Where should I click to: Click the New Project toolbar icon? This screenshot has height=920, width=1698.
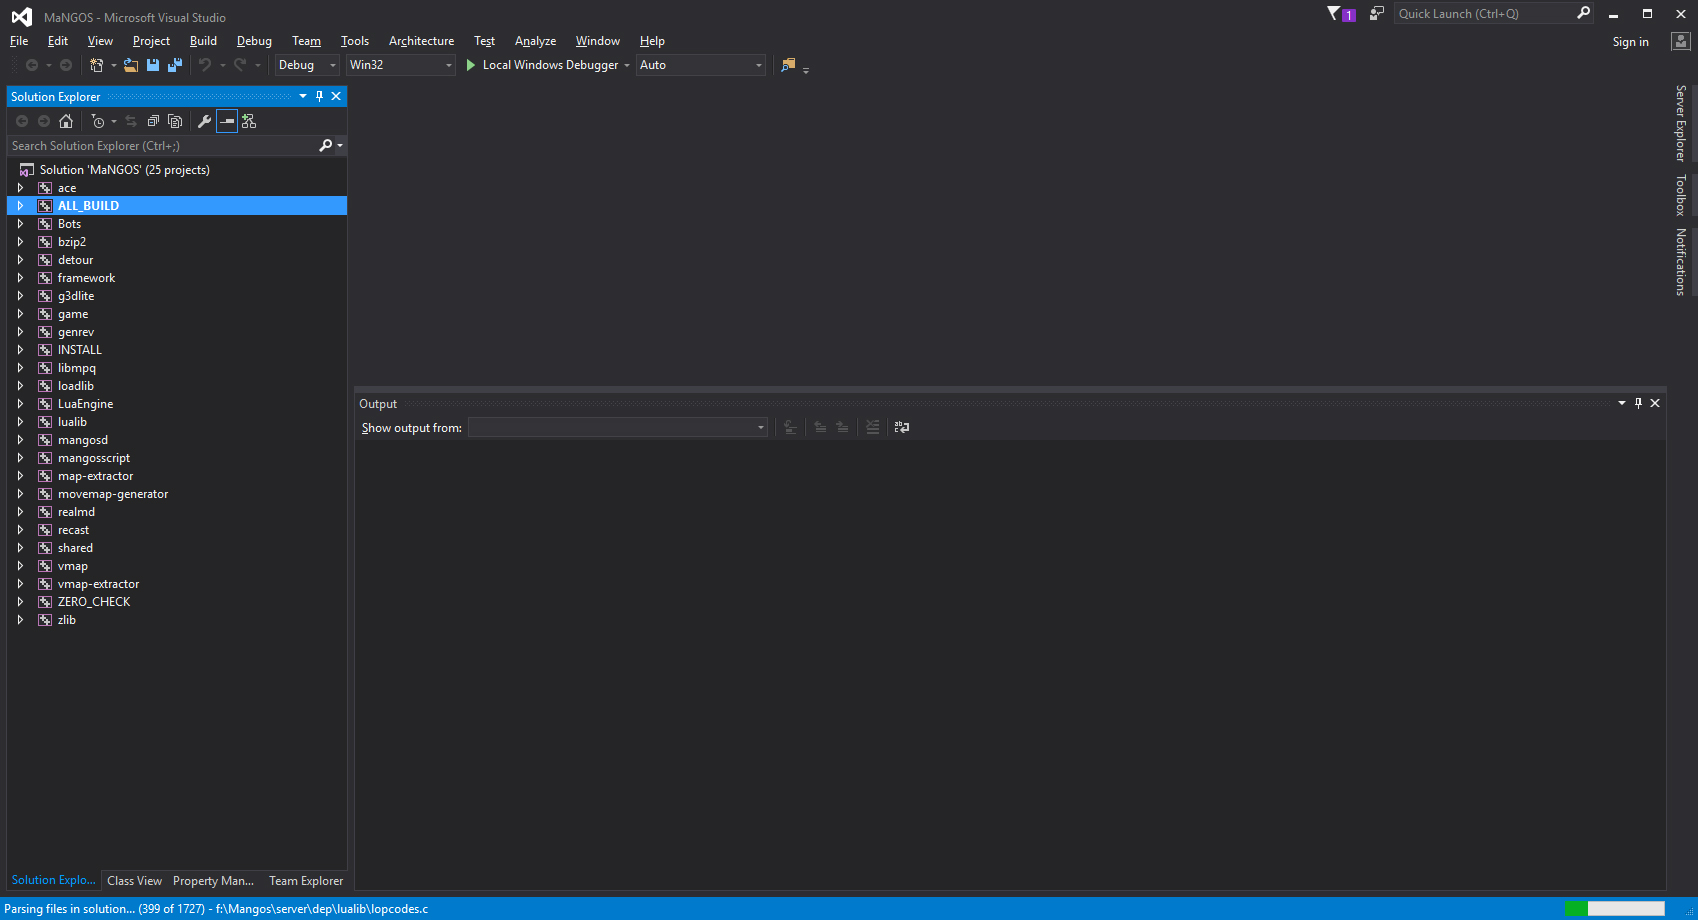[97, 65]
